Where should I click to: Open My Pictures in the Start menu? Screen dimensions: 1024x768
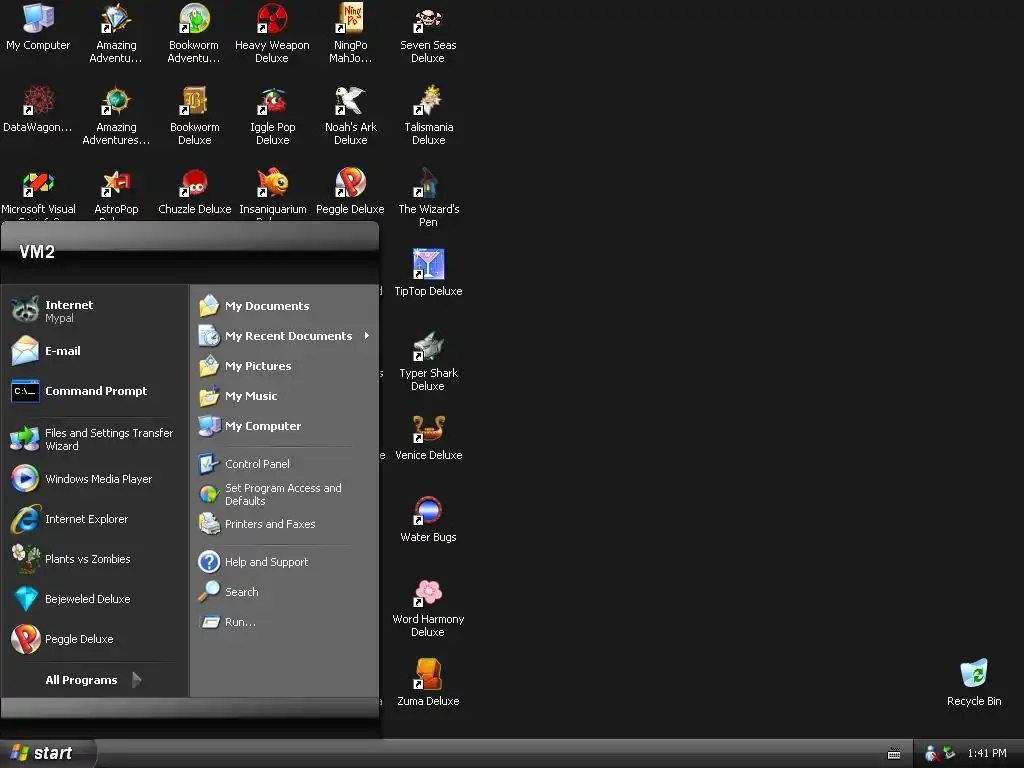point(285,366)
